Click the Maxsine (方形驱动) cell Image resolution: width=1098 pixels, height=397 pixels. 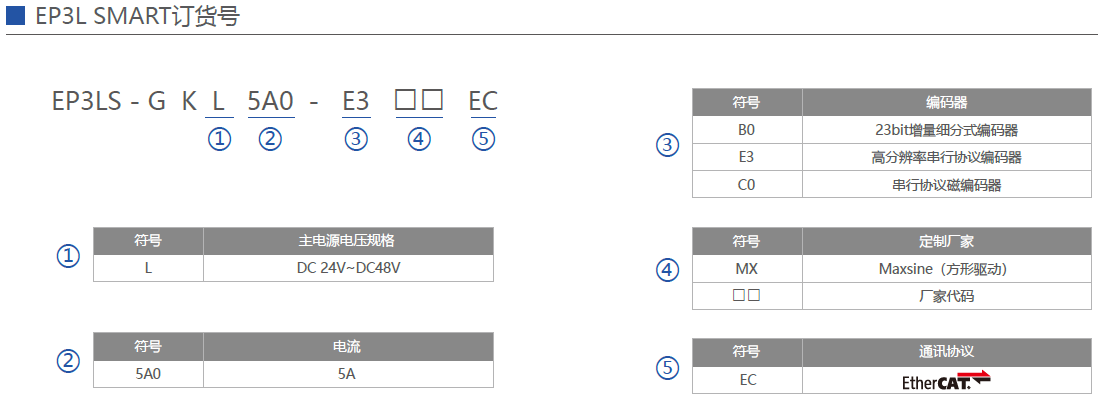click(947, 269)
